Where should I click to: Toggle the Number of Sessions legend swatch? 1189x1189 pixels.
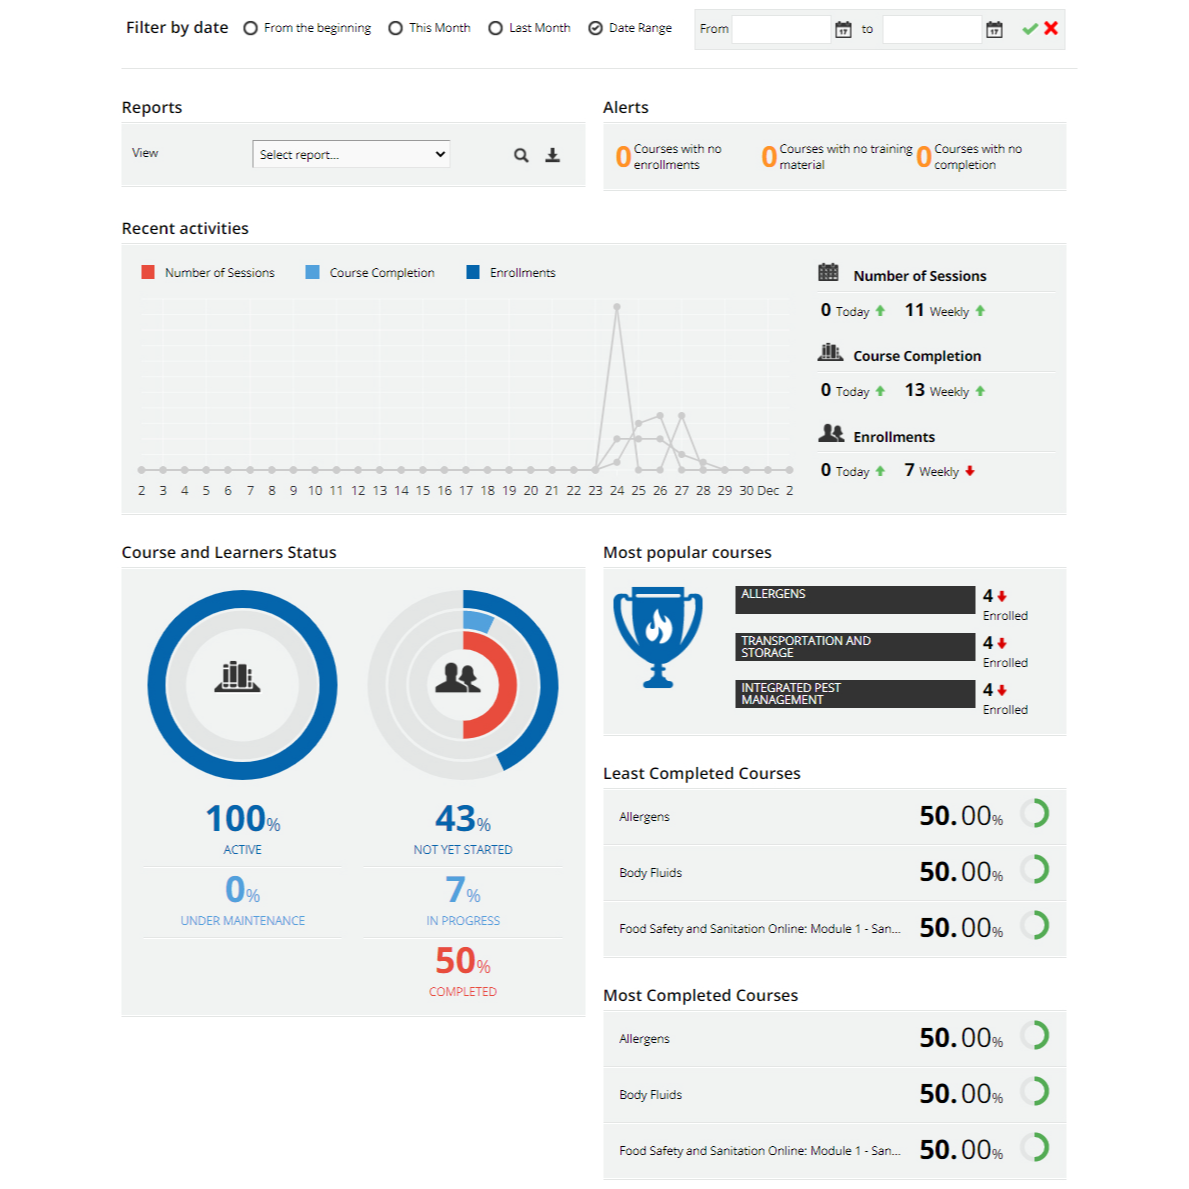point(148,273)
